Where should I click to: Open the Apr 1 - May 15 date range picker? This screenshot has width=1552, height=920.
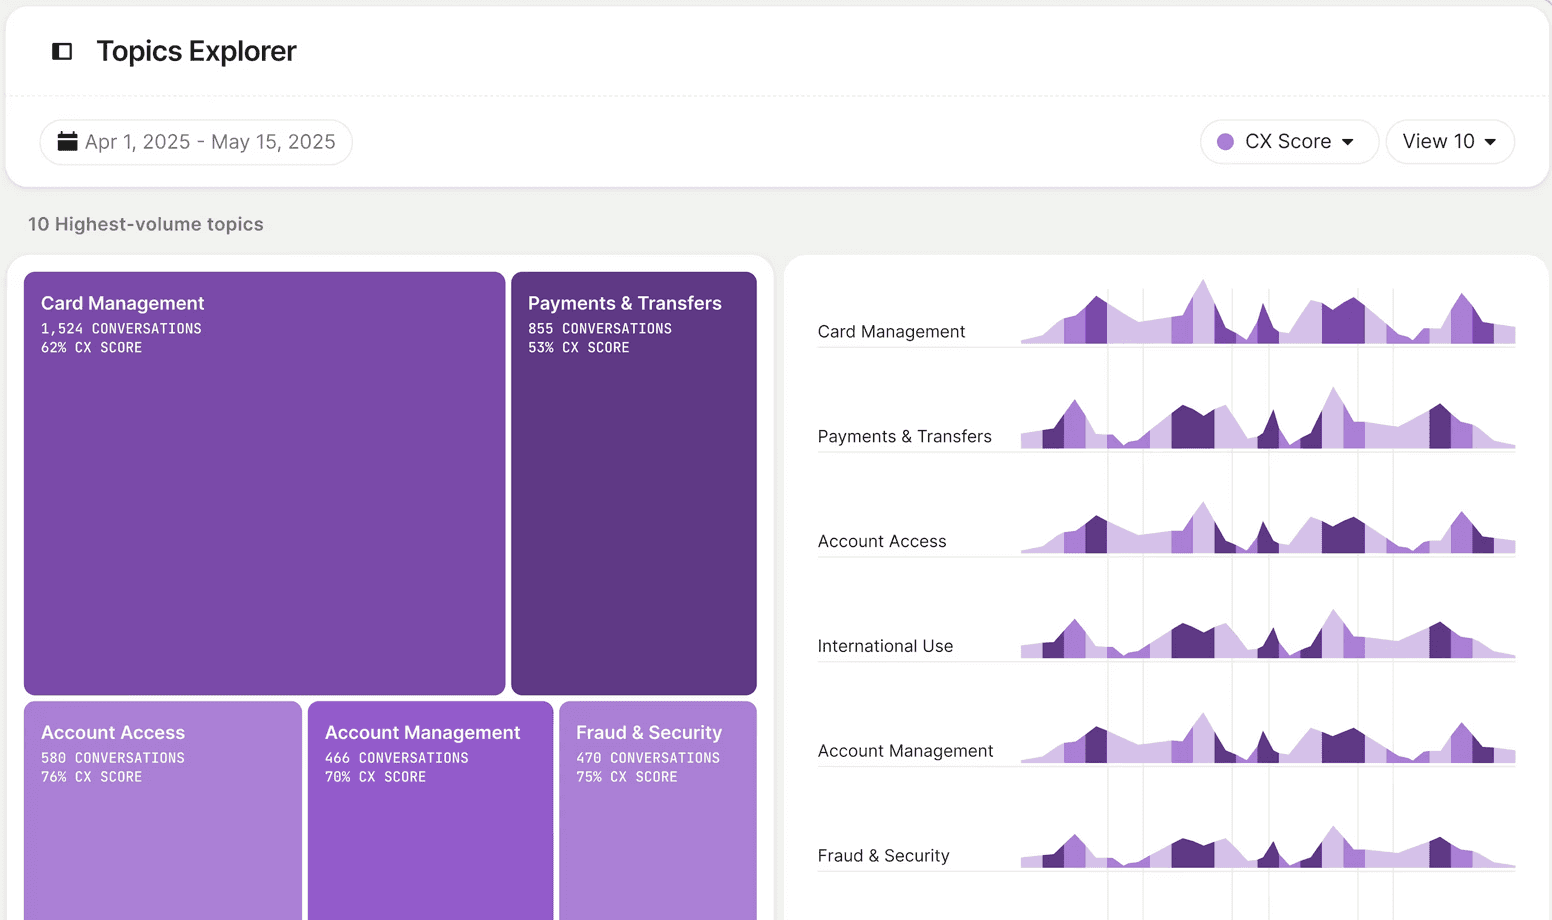pyautogui.click(x=196, y=142)
